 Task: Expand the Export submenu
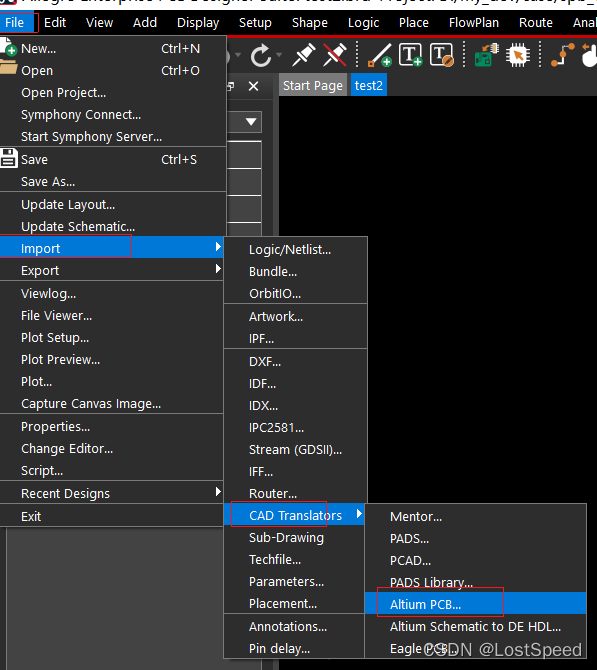(112, 270)
